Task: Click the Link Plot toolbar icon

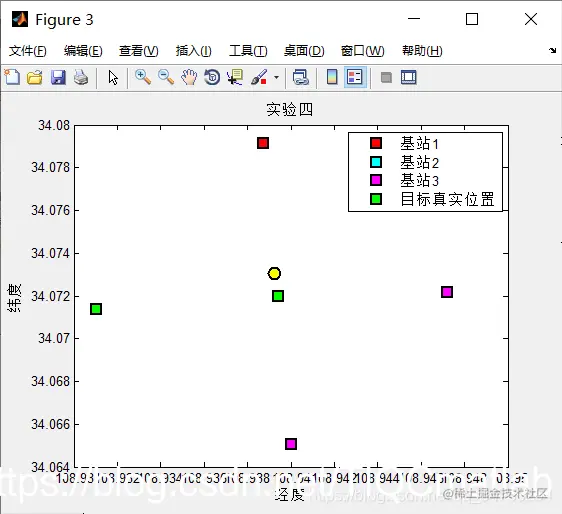Action: click(300, 77)
